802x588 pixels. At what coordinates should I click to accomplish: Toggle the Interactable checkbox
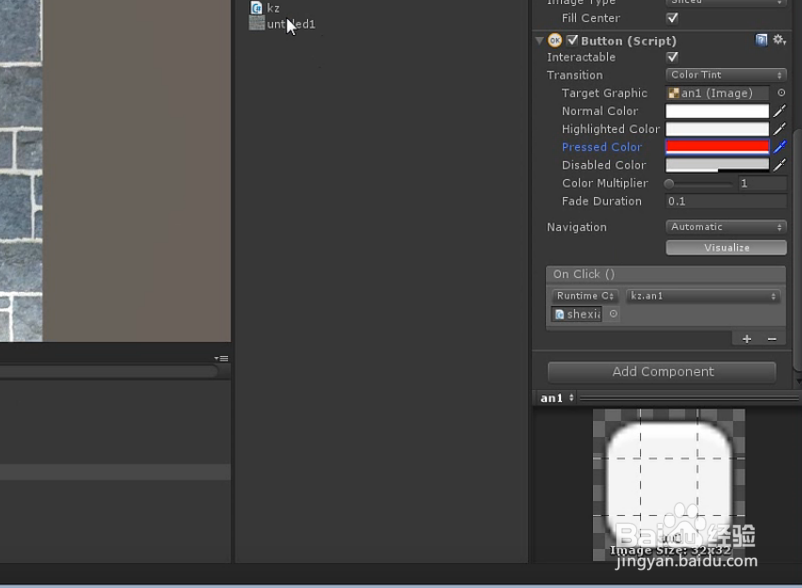672,57
